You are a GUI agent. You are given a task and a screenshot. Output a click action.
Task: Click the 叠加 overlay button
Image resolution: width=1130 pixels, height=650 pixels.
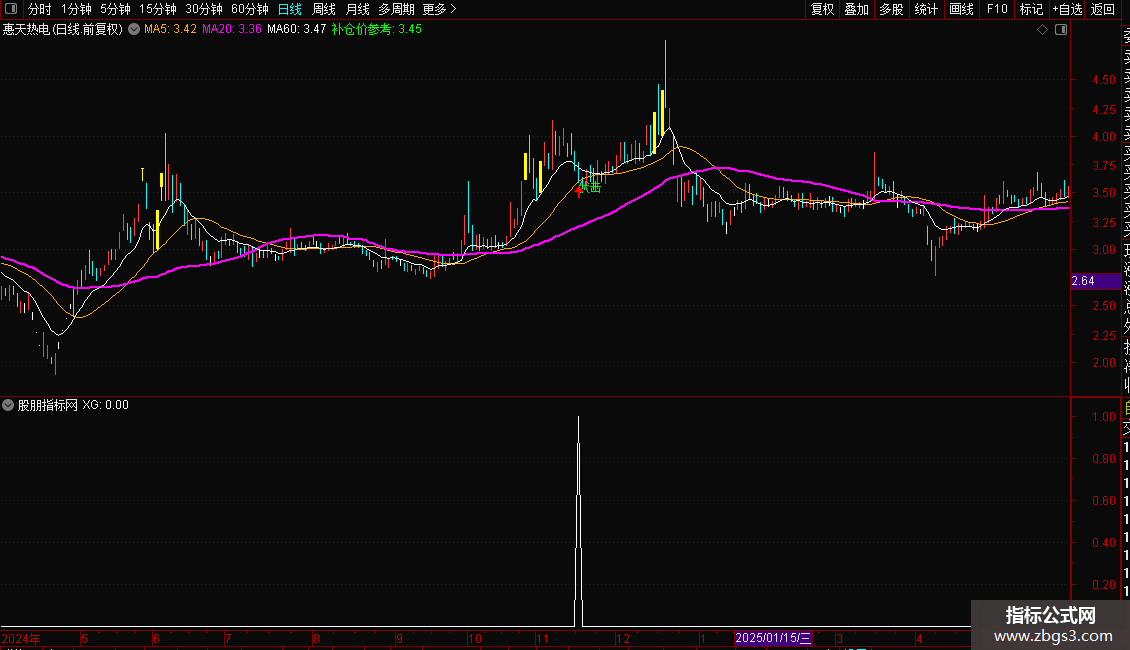857,9
